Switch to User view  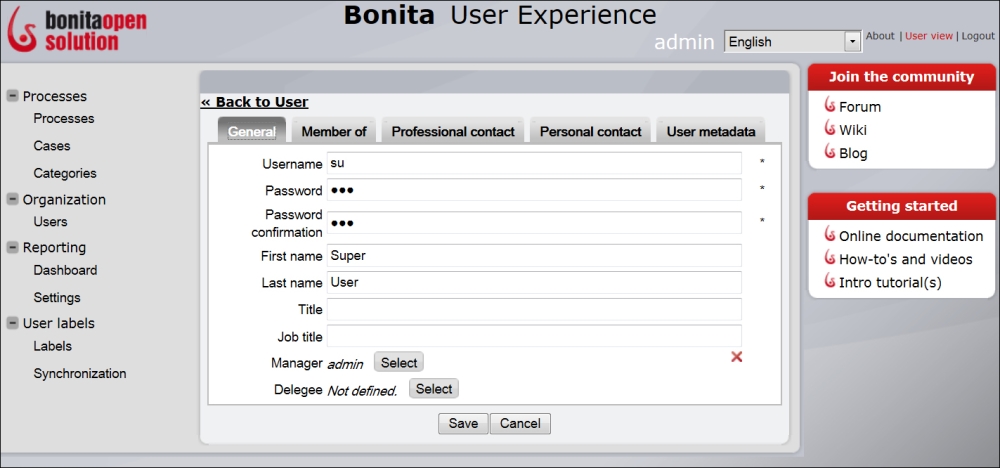coord(929,36)
